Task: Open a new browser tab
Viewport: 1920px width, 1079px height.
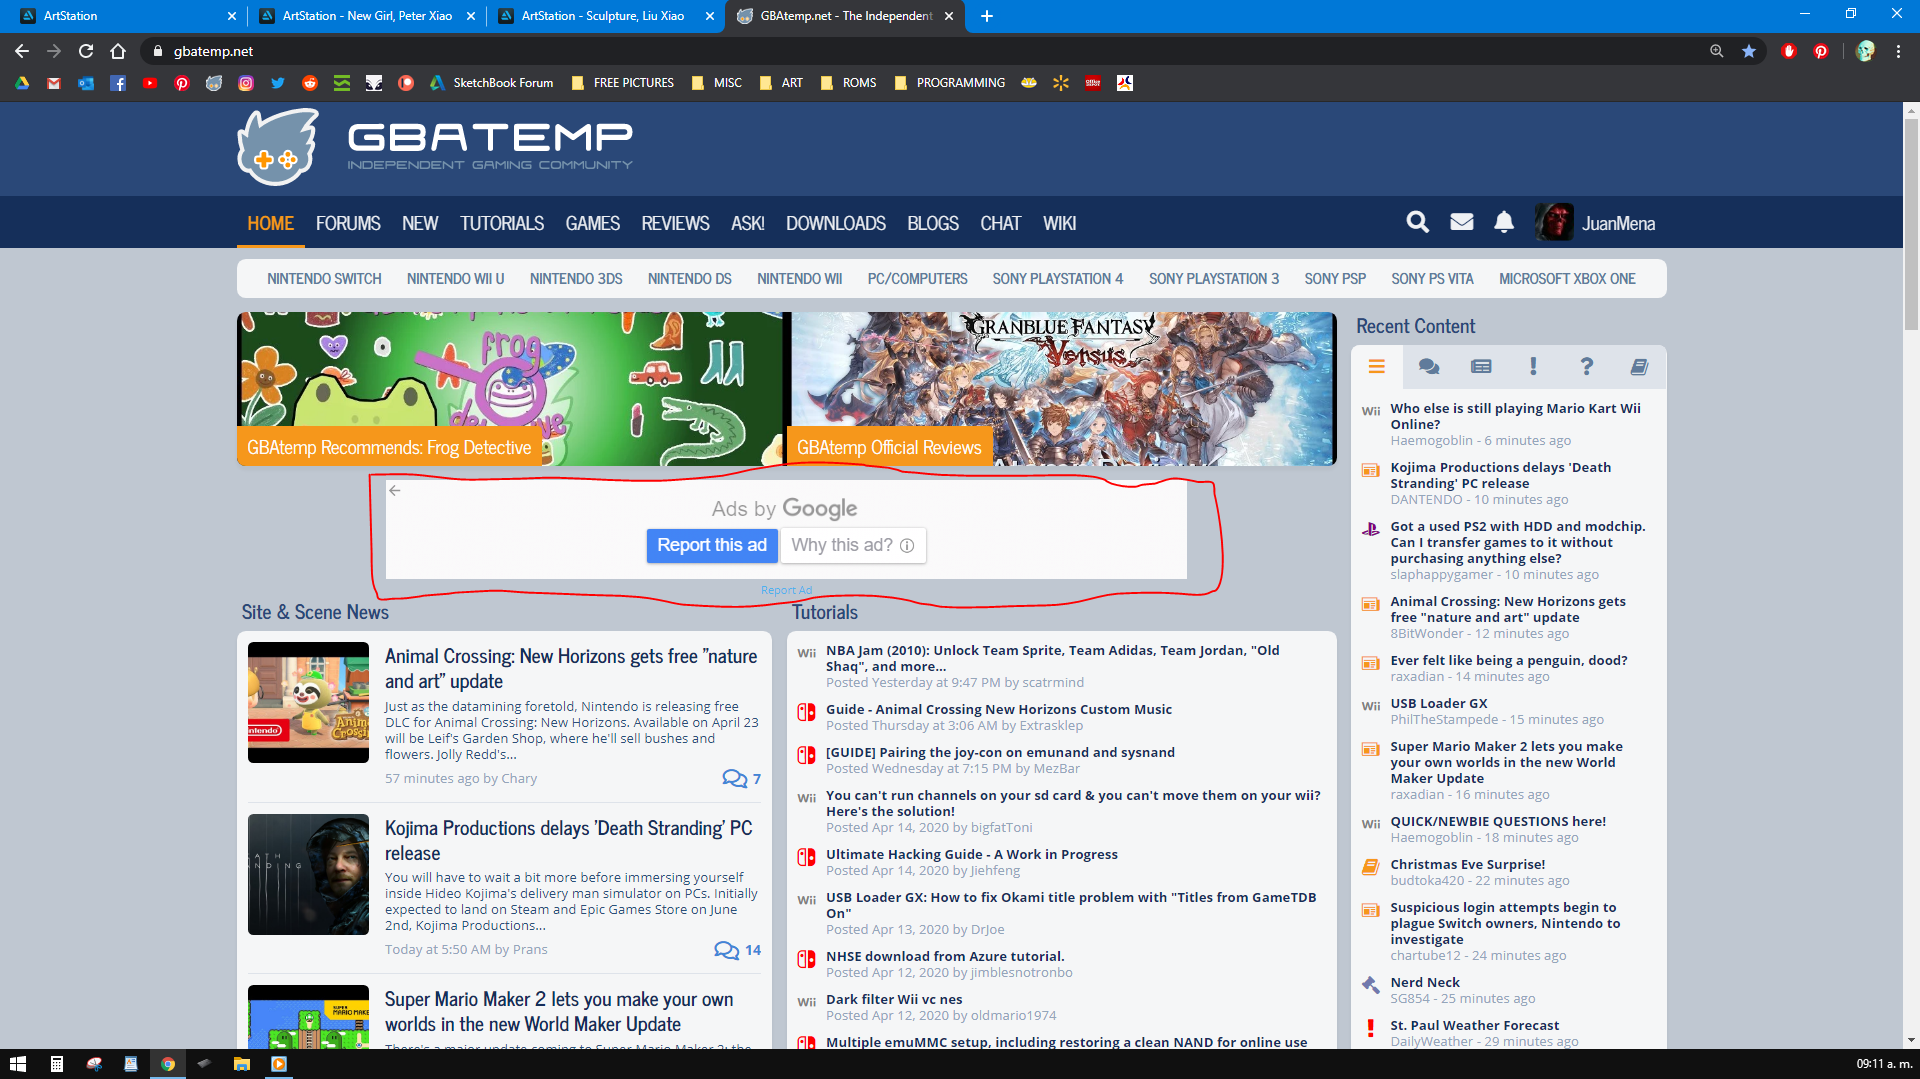Action: [986, 16]
